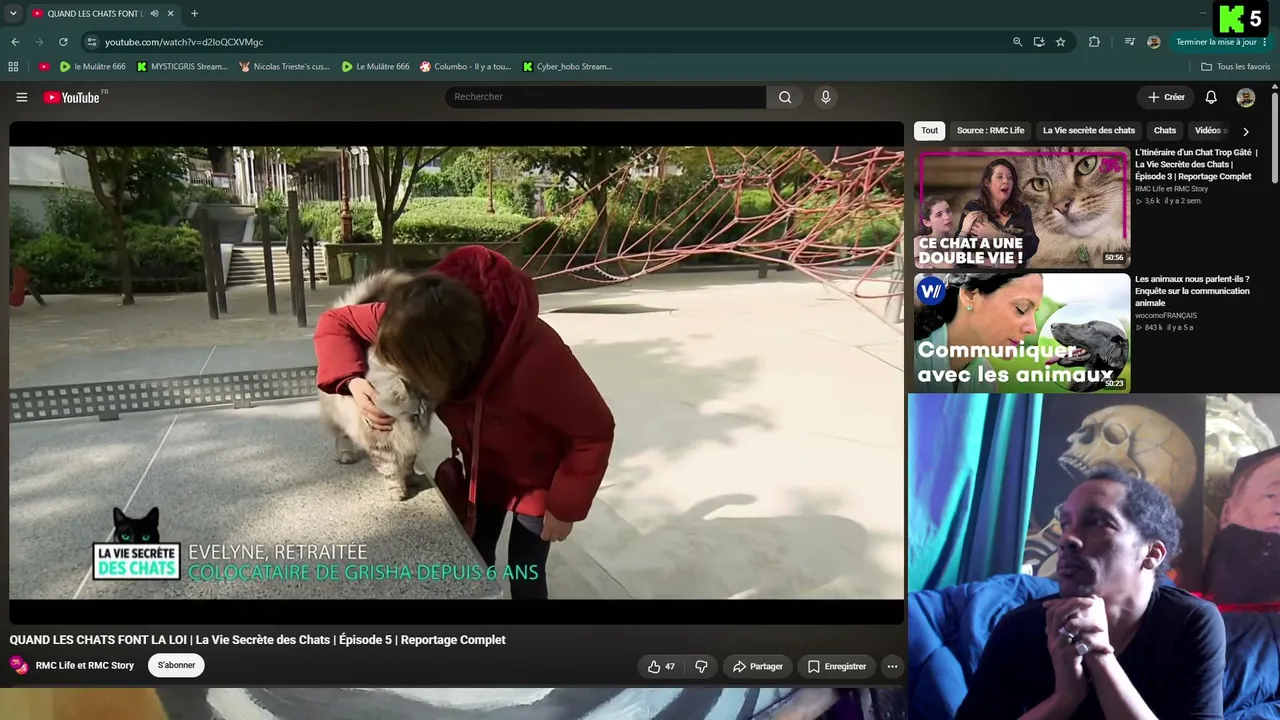1280x720 pixels.
Task: Open the Chrome profile avatar
Action: tap(1154, 42)
